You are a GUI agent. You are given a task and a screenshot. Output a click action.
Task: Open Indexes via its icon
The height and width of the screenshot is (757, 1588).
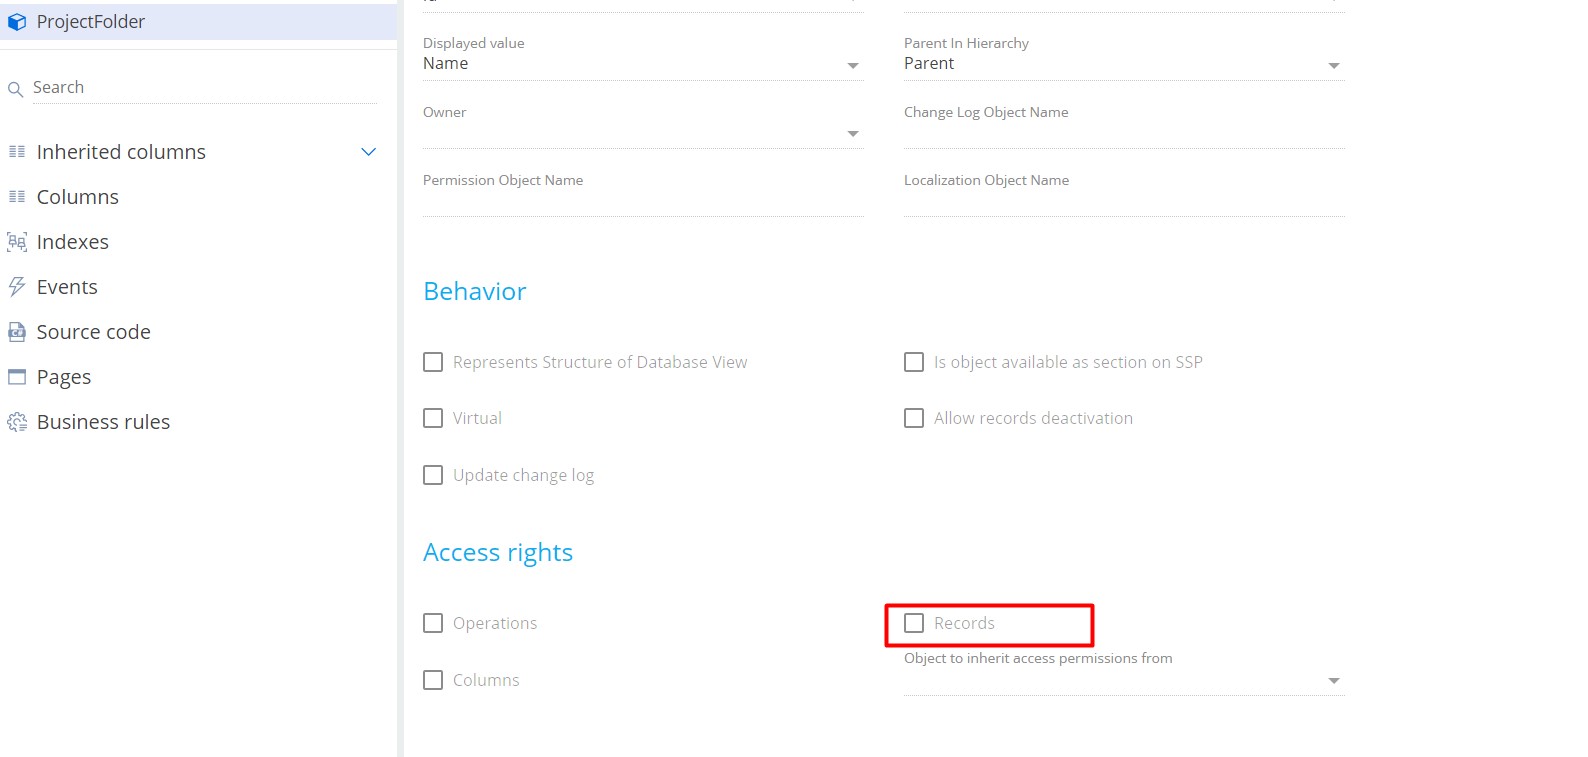tap(17, 242)
